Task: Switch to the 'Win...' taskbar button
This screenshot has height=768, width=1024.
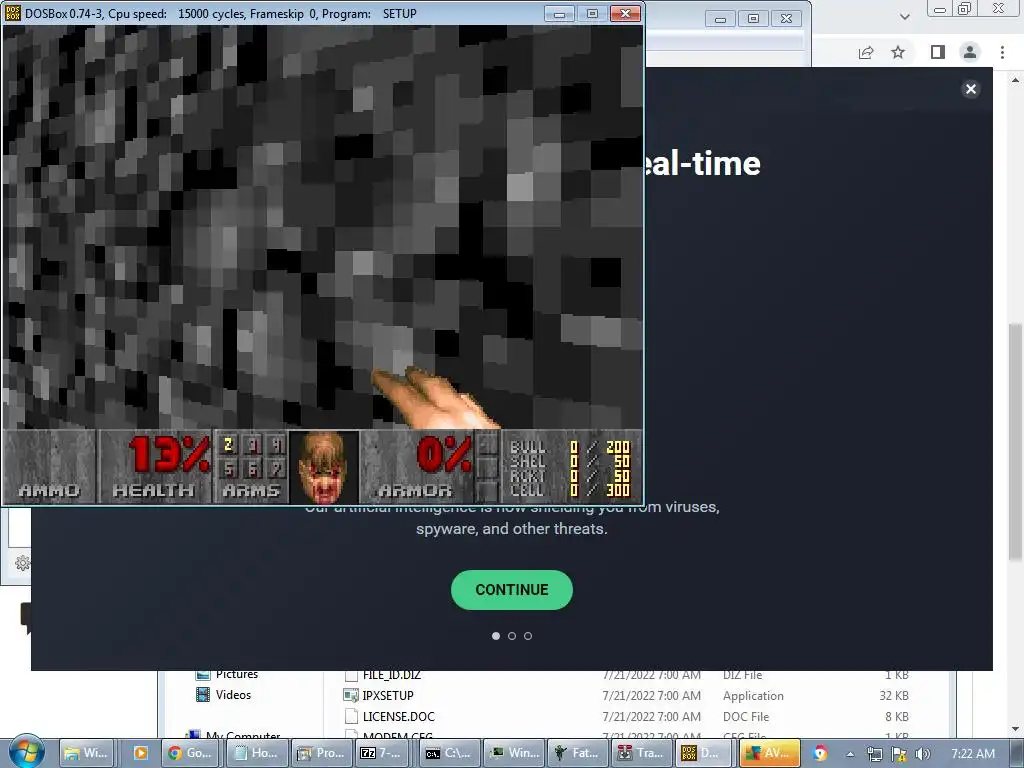Action: [x=515, y=753]
